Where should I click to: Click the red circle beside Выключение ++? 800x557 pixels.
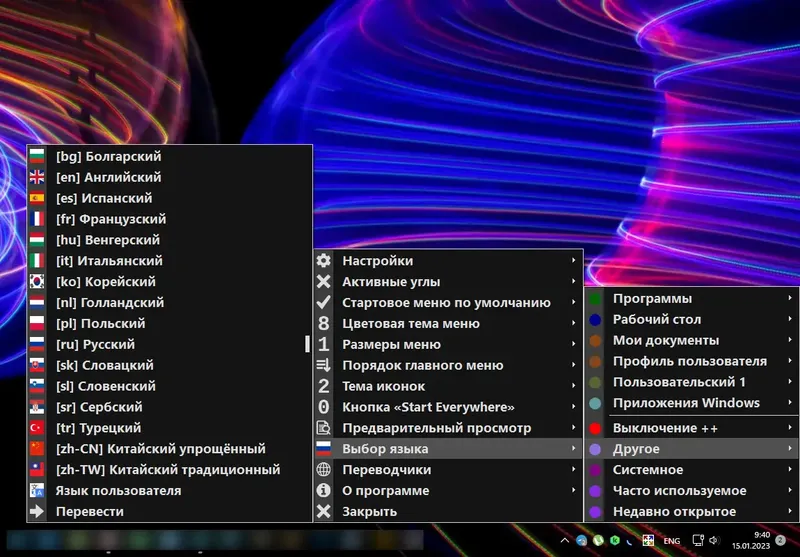tap(595, 428)
